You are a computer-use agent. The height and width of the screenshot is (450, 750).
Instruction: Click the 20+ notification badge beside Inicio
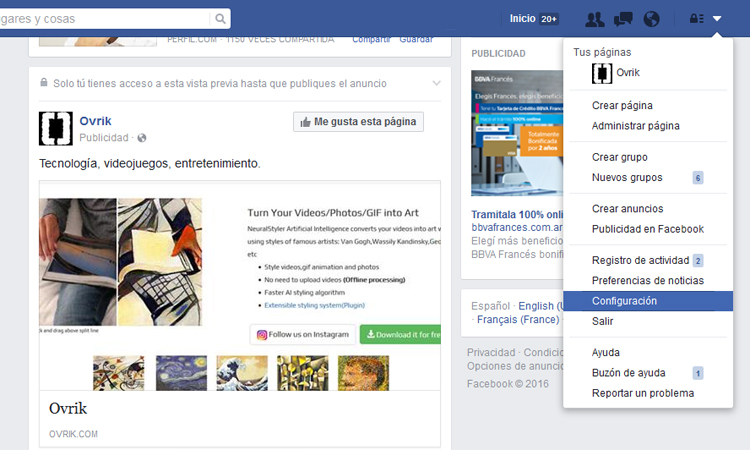549,19
